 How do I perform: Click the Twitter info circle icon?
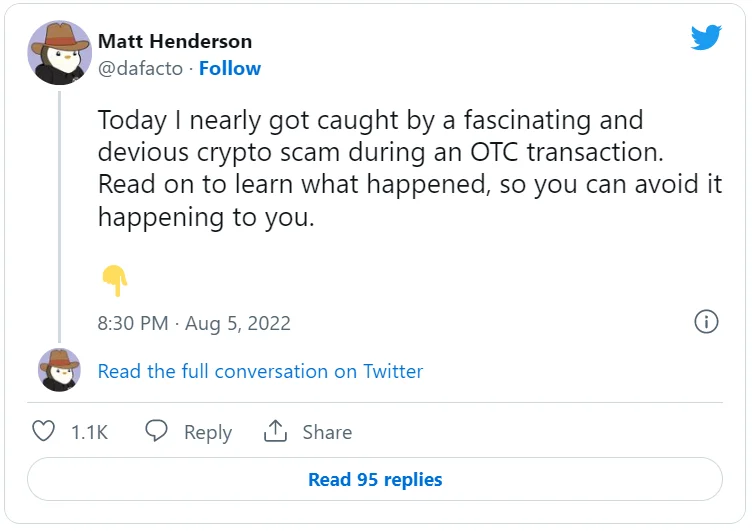(706, 322)
